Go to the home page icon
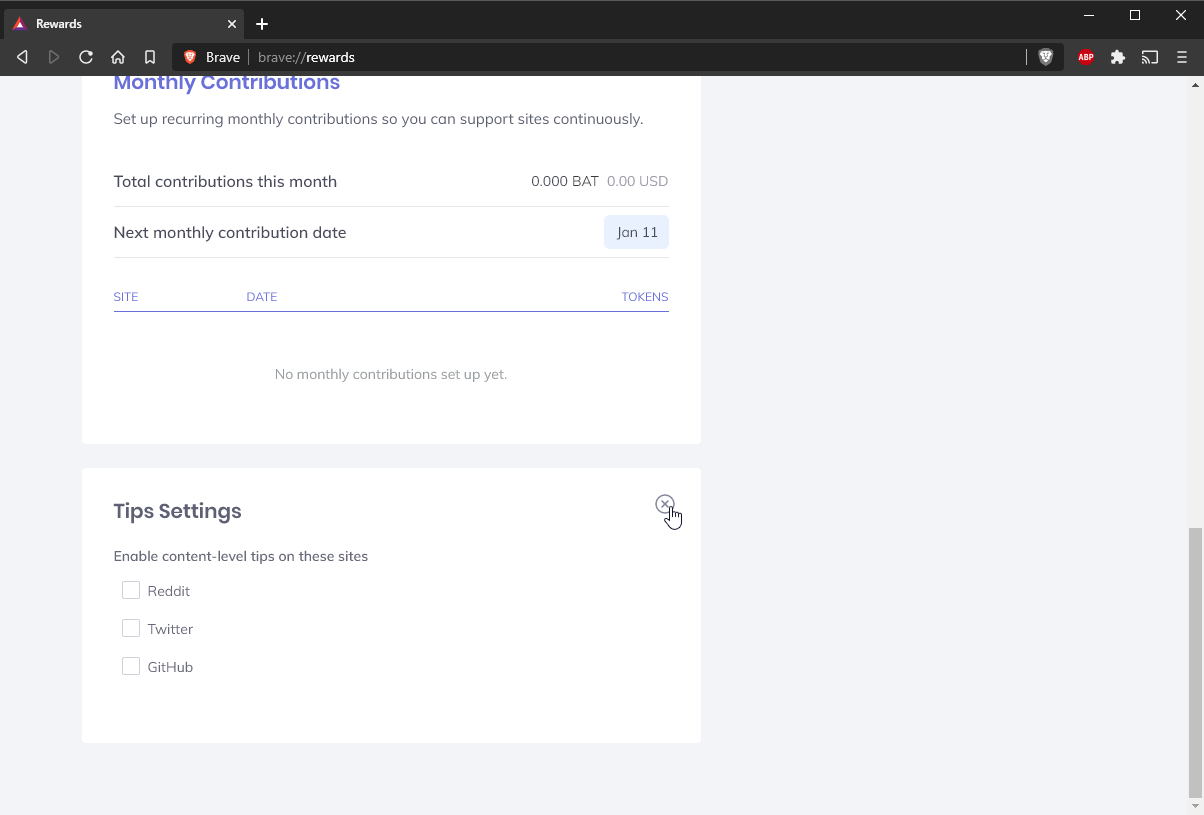 [x=118, y=57]
